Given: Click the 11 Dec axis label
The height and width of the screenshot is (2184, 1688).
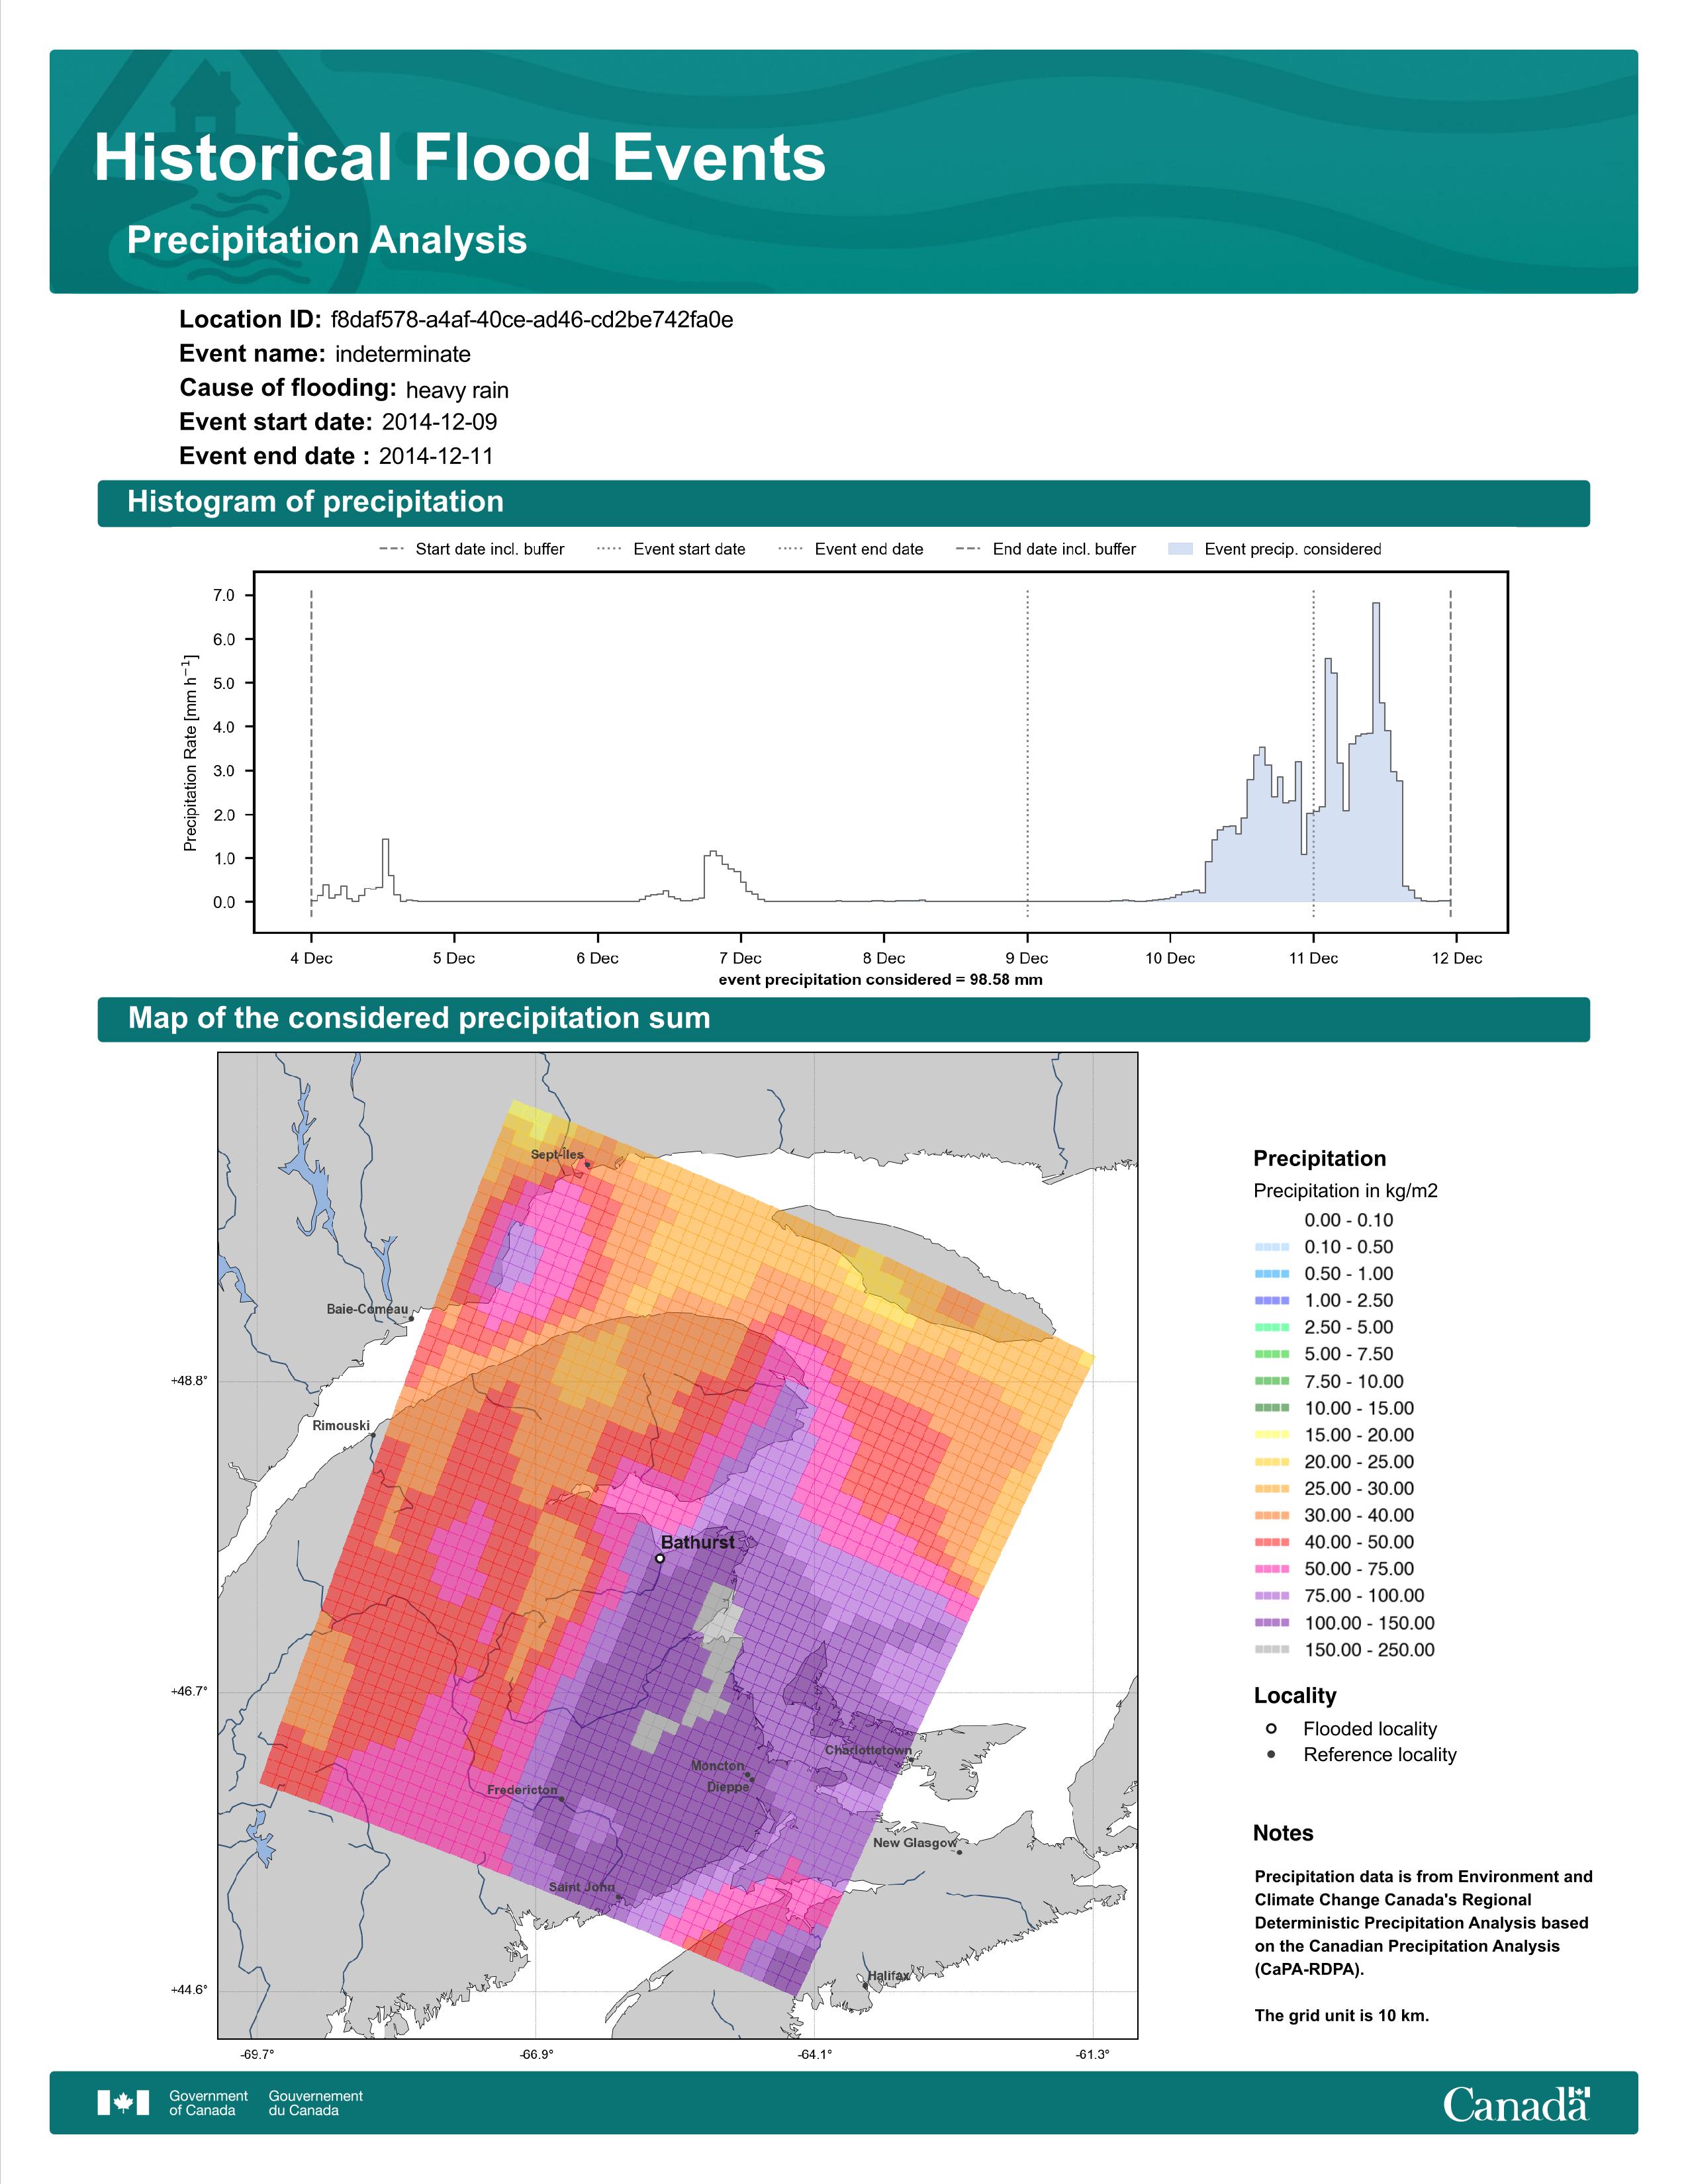Looking at the screenshot, I should [x=1313, y=958].
